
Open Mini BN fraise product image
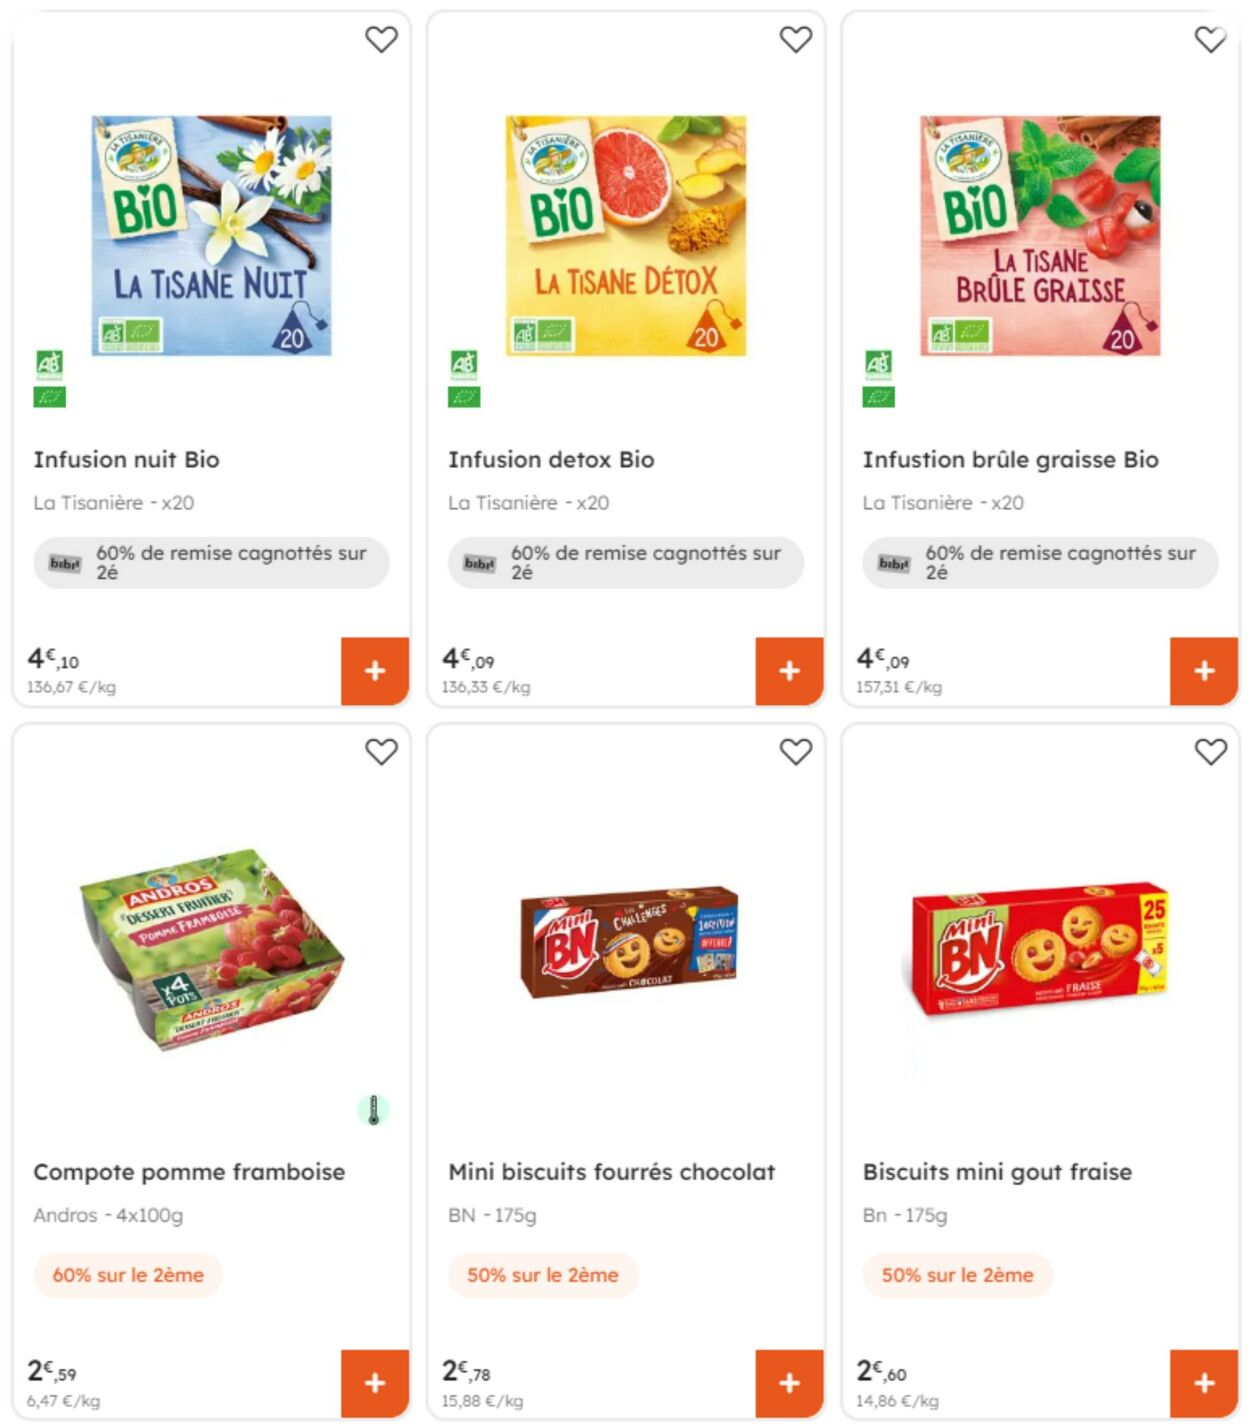[x=1040, y=948]
